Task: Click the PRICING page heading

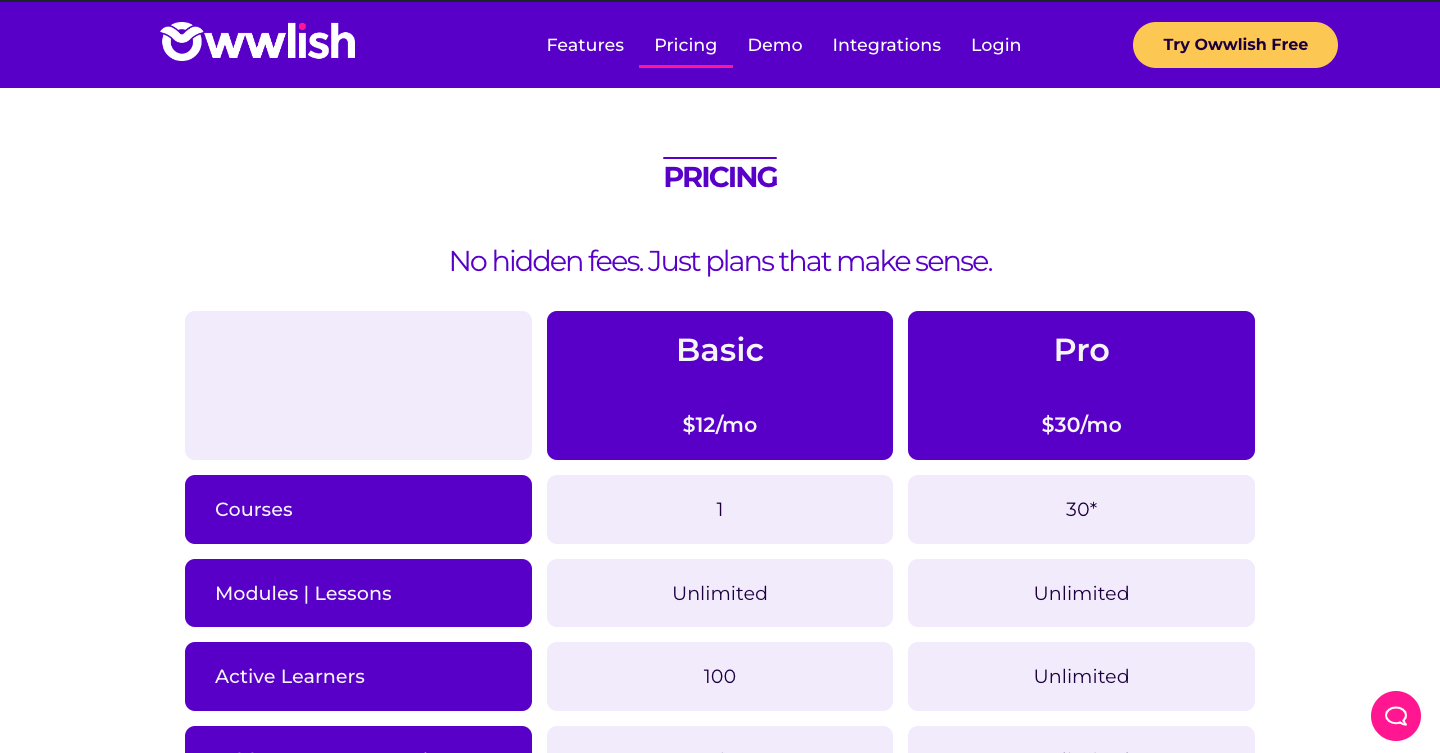Action: coord(720,177)
